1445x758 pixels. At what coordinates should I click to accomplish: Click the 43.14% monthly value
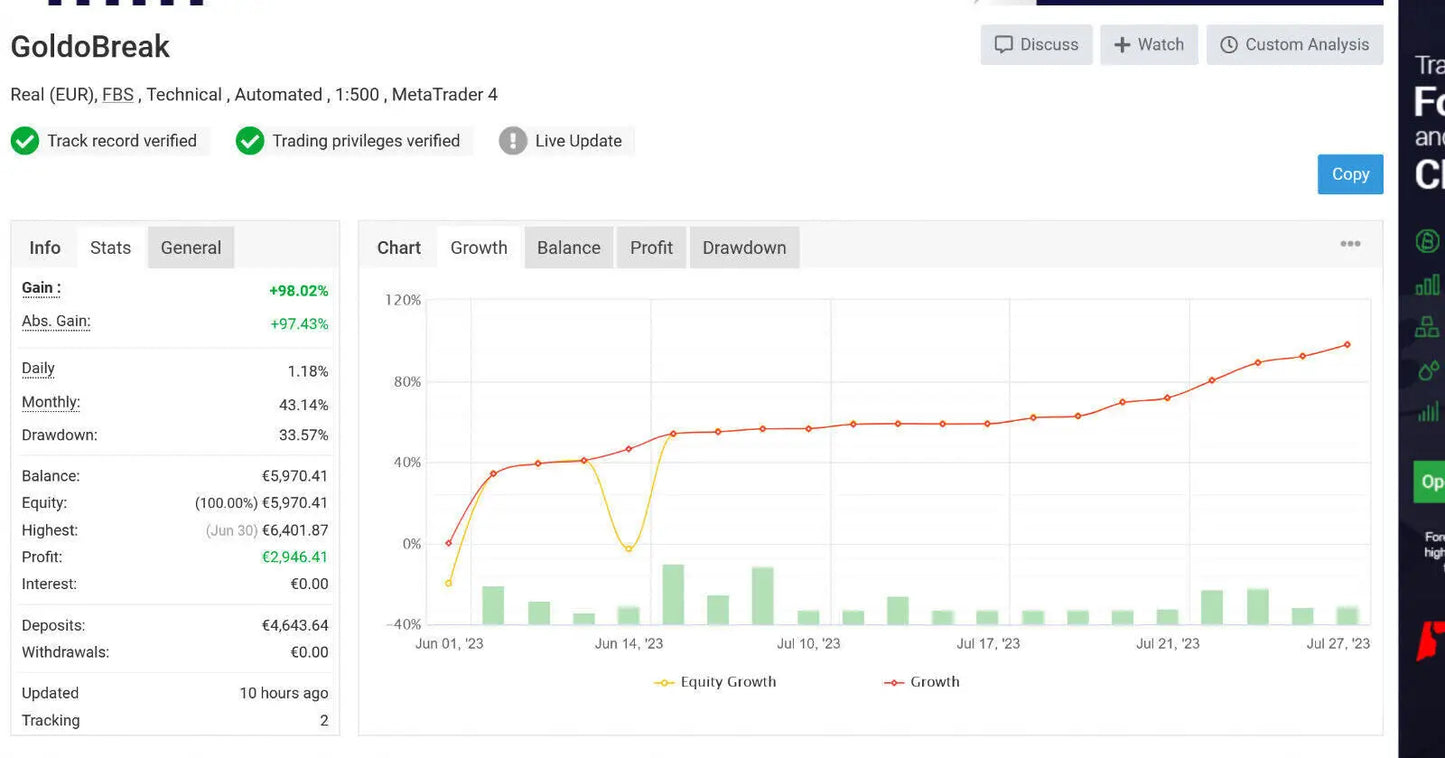pos(303,405)
